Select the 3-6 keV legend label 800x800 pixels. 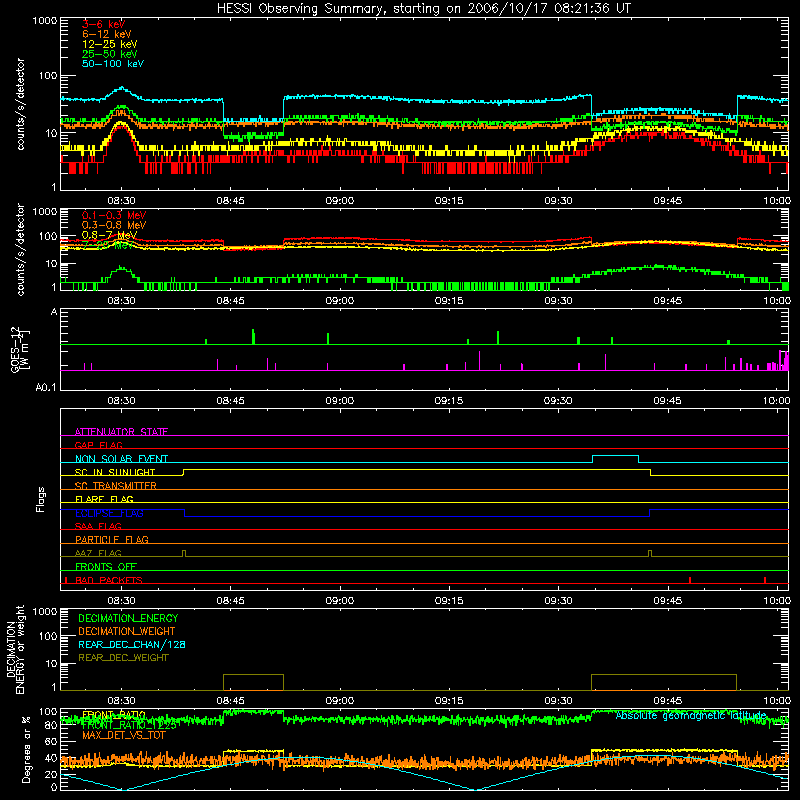coord(104,24)
